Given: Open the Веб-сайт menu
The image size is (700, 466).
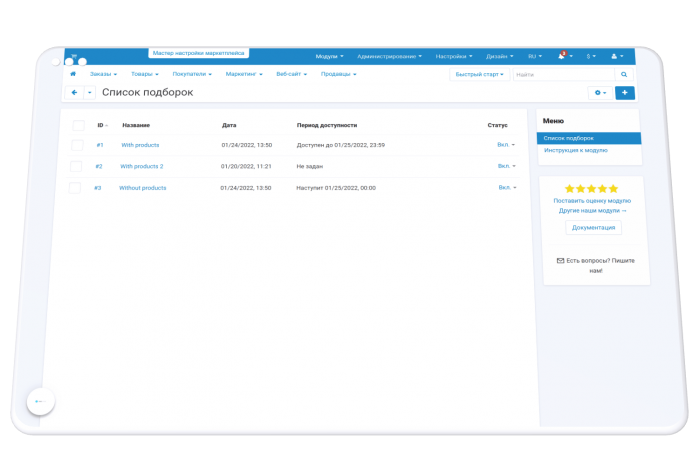Looking at the screenshot, I should pyautogui.click(x=292, y=74).
